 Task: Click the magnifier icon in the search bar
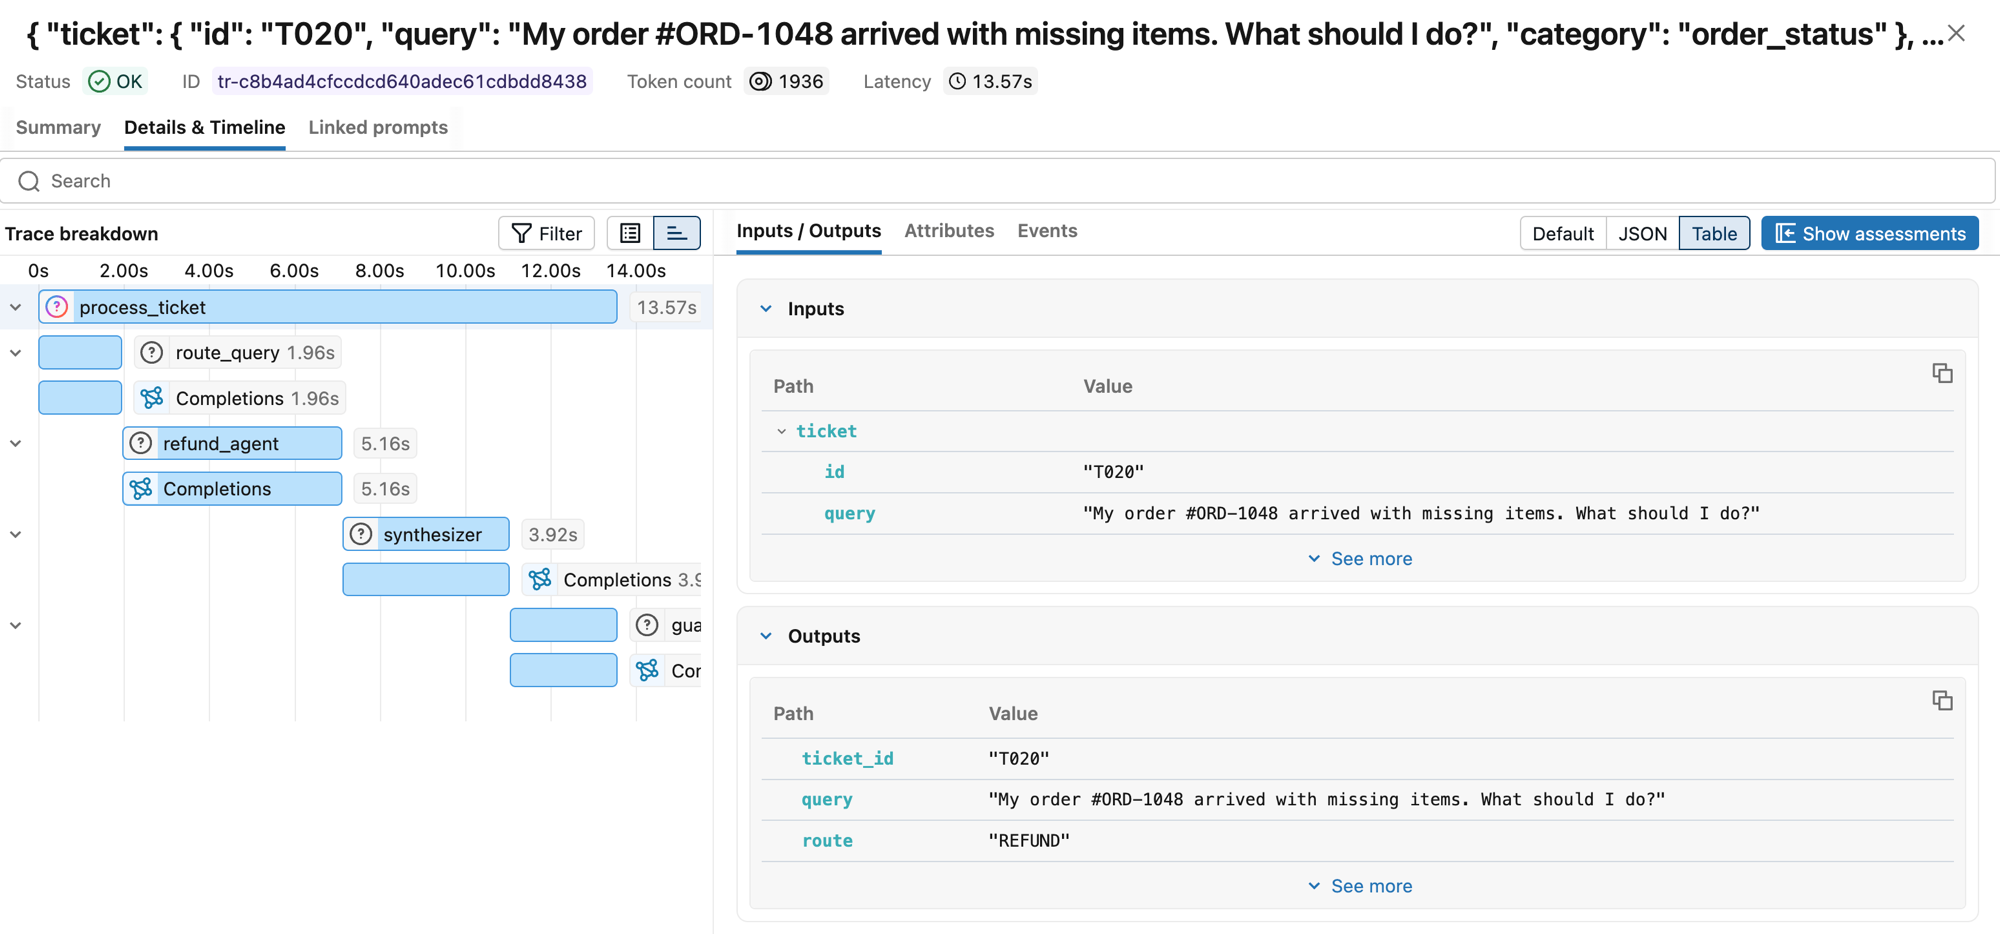tap(28, 181)
